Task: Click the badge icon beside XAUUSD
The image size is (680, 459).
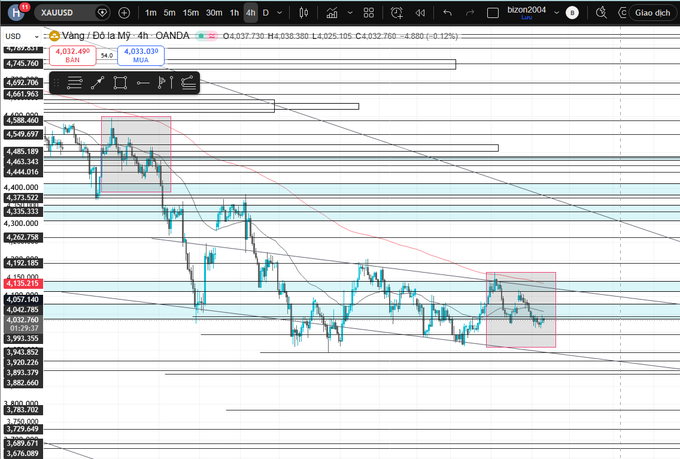Action: tap(102, 13)
